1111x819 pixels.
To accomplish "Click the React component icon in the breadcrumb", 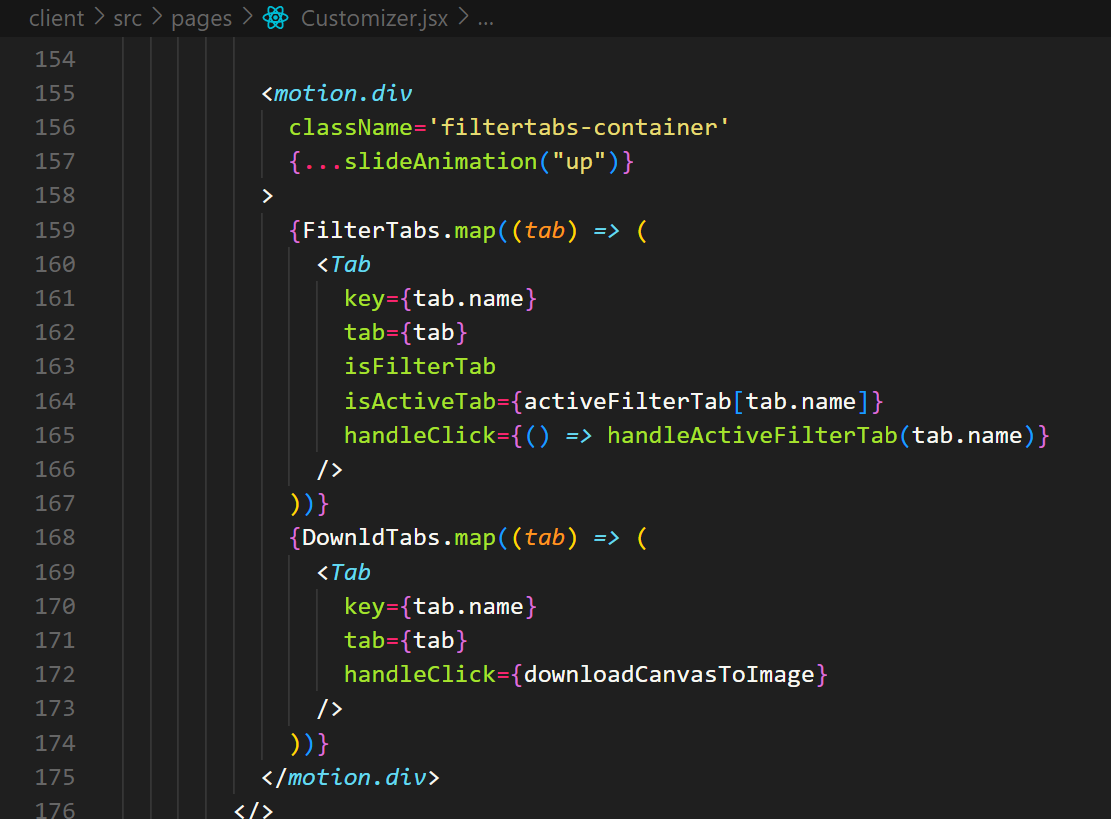I will [x=276, y=18].
